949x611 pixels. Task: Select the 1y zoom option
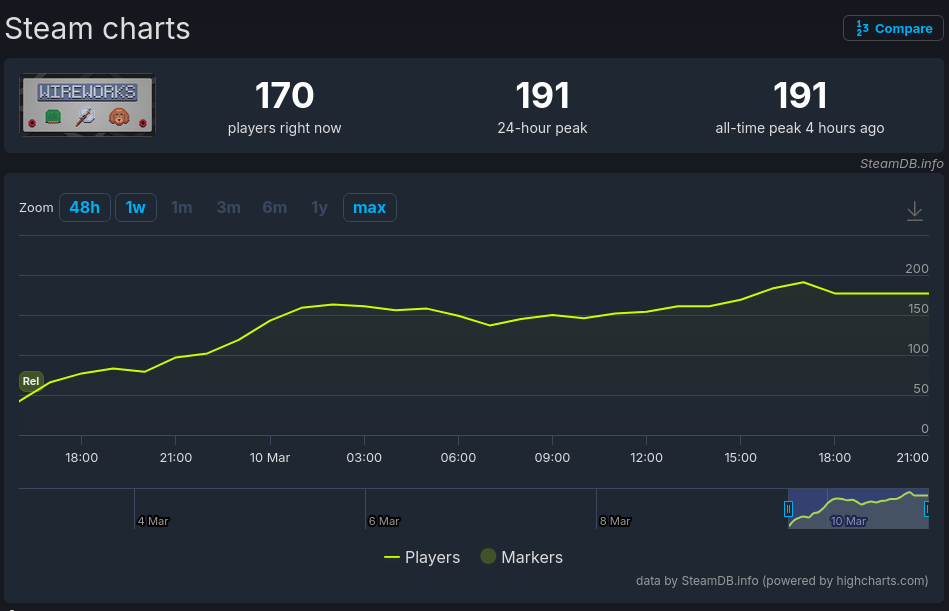[x=319, y=207]
